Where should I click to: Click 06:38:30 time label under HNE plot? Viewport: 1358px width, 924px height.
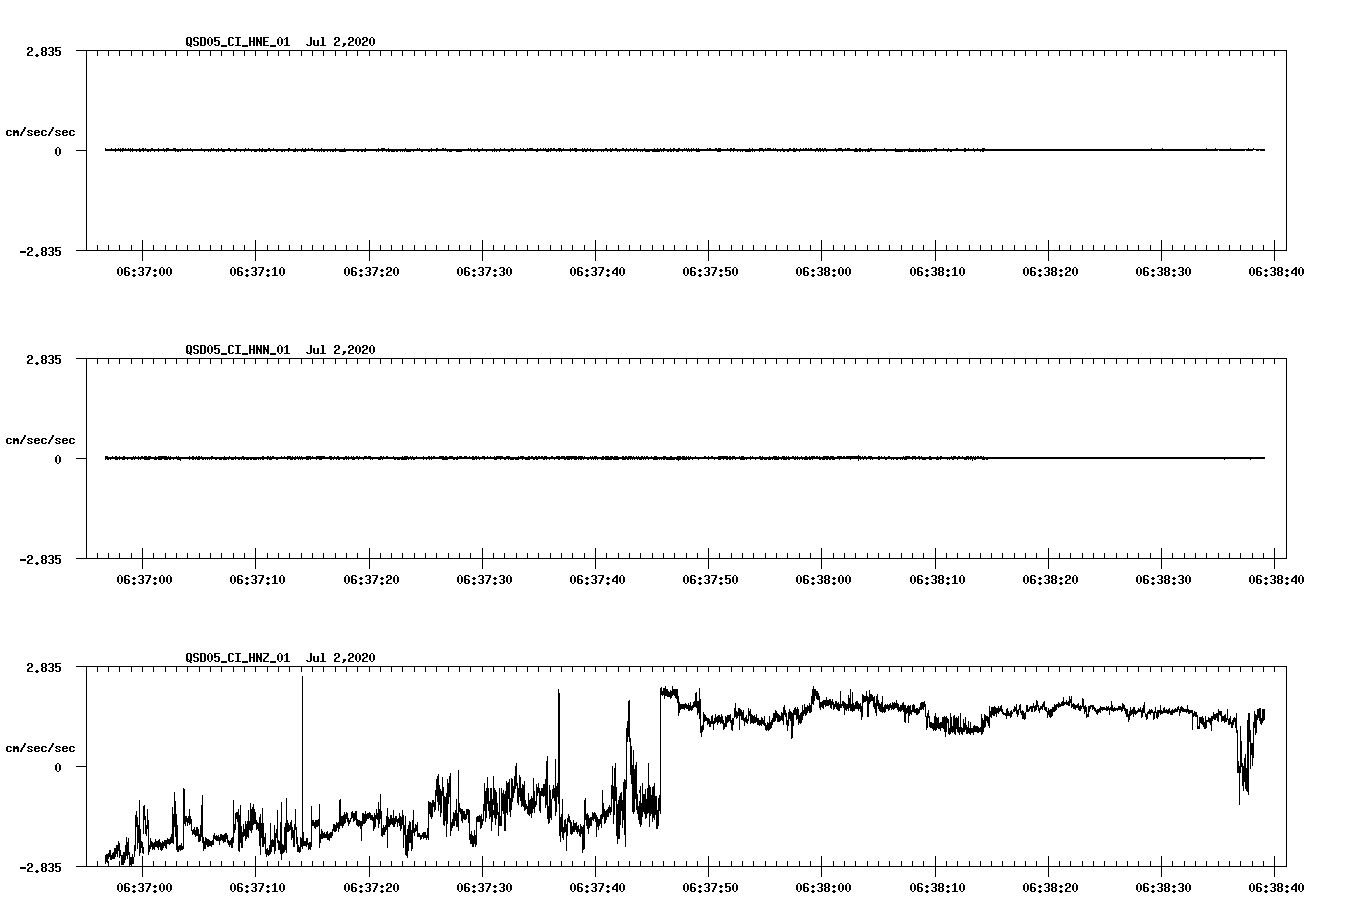(1163, 271)
